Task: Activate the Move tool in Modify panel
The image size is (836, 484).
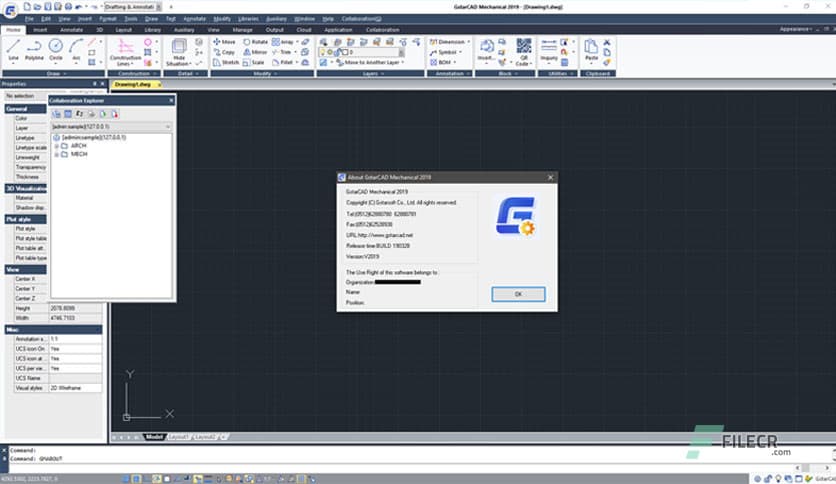Action: pyautogui.click(x=224, y=42)
